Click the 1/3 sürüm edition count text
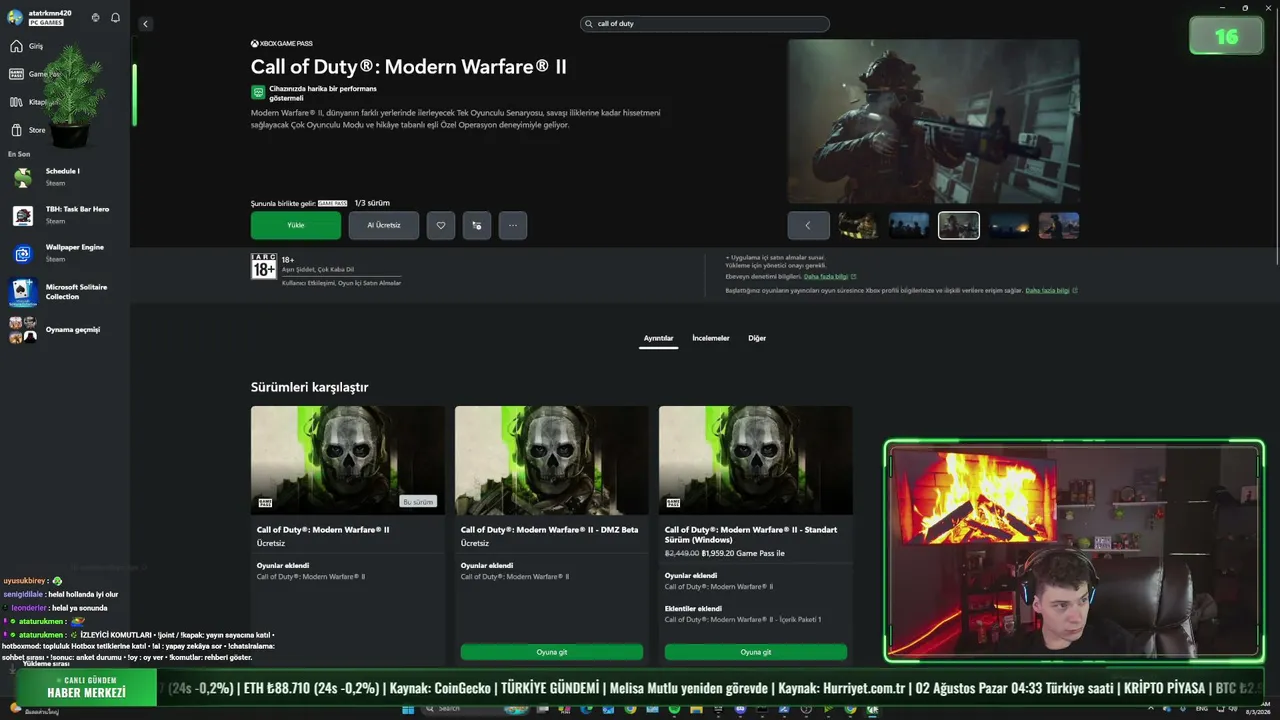 [x=372, y=203]
